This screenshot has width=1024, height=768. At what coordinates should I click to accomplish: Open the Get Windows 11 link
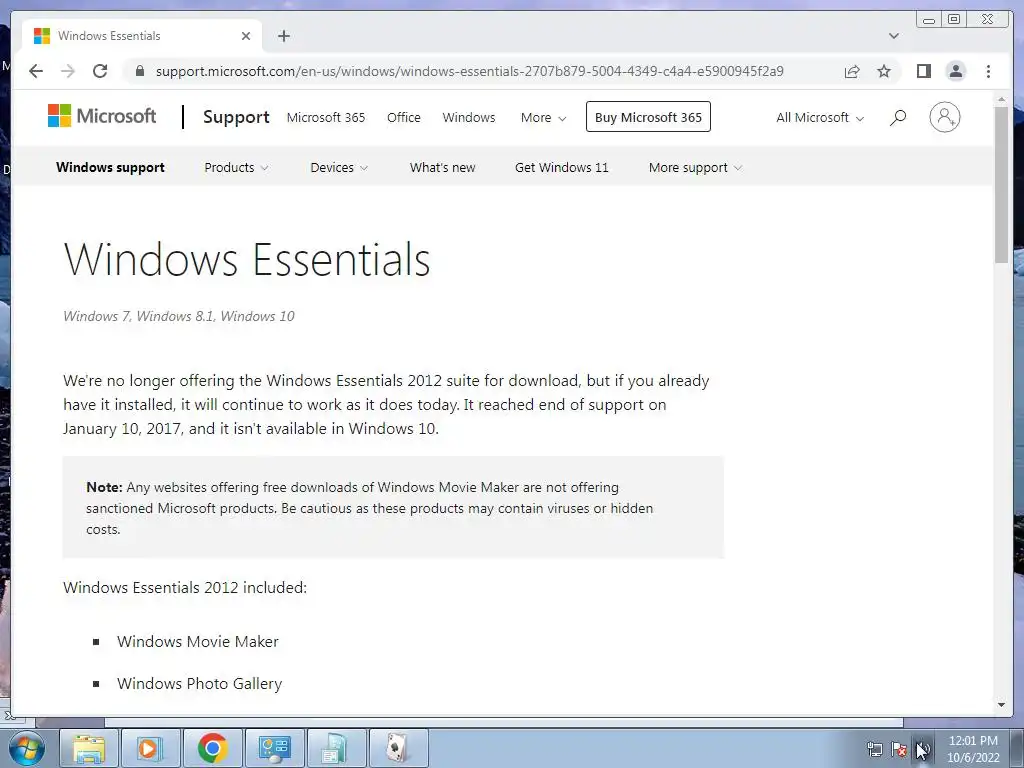(x=562, y=167)
